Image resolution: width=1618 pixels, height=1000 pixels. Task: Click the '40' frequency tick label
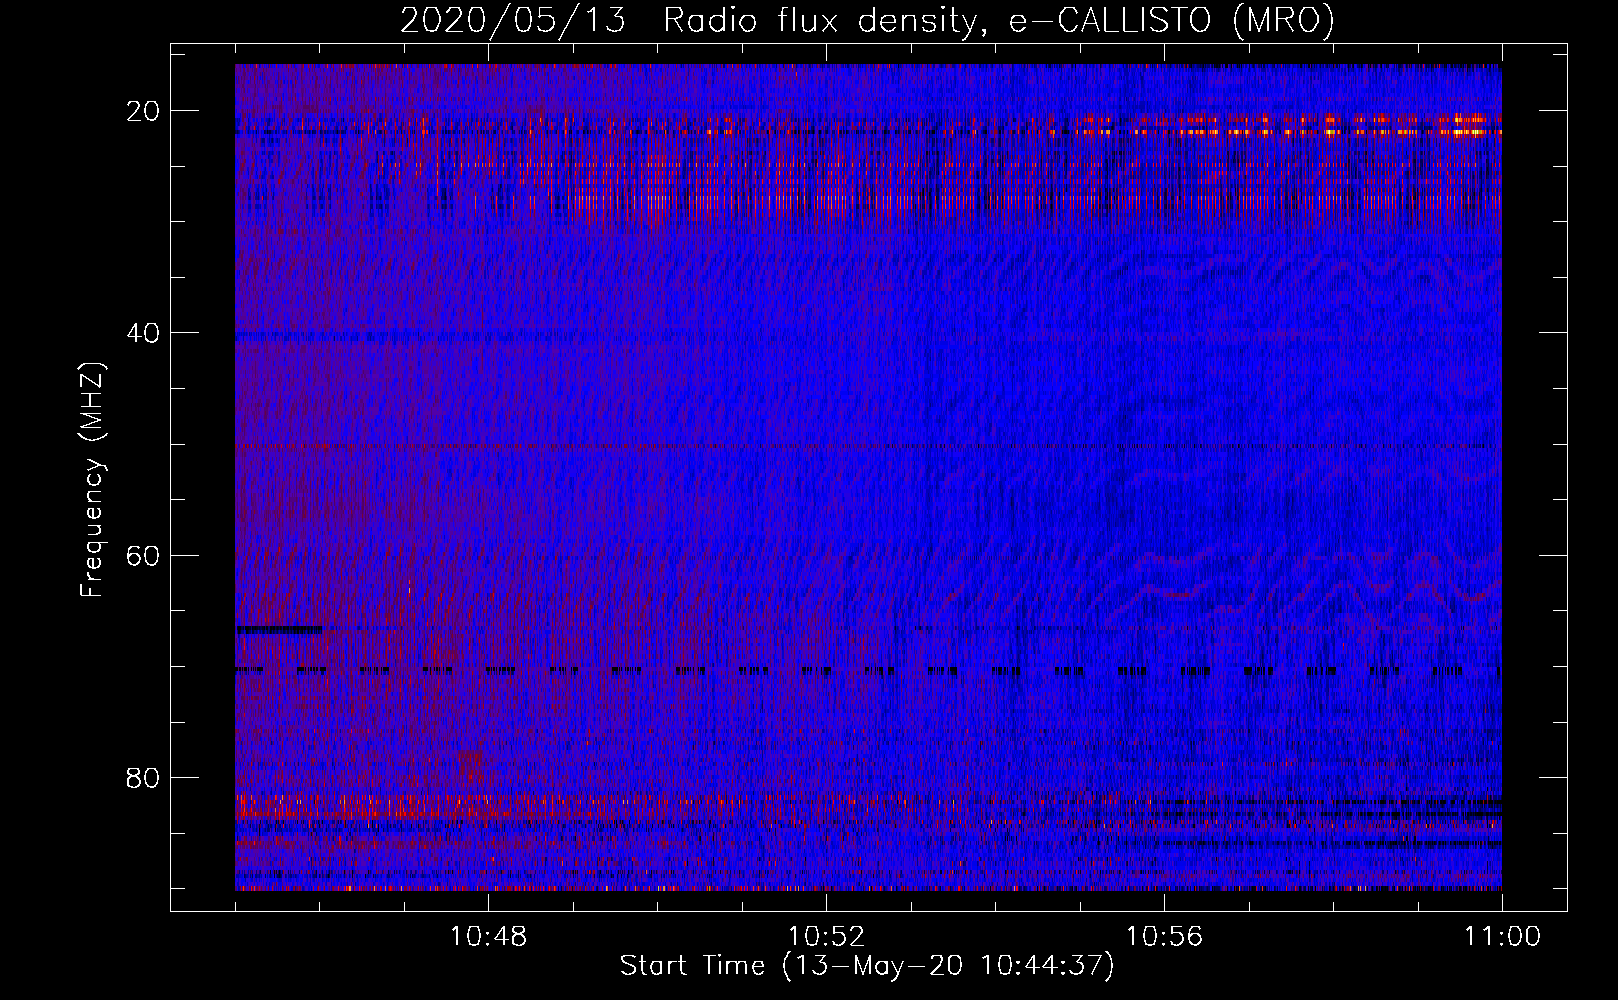point(144,333)
